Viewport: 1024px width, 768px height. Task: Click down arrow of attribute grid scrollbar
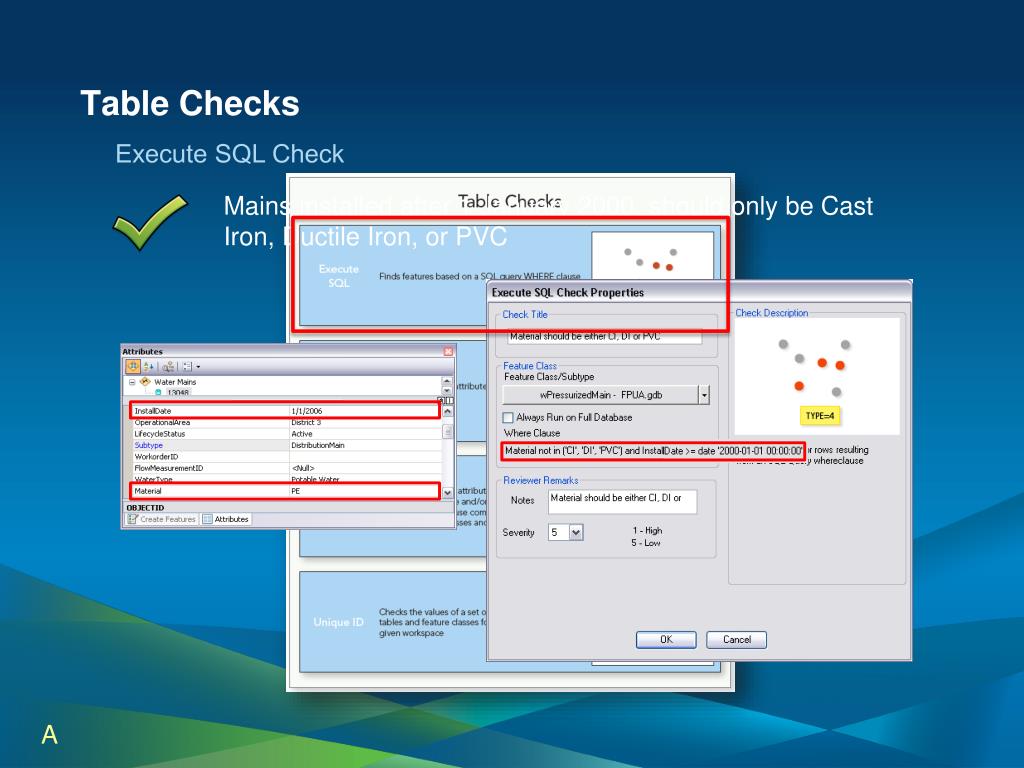pos(447,493)
